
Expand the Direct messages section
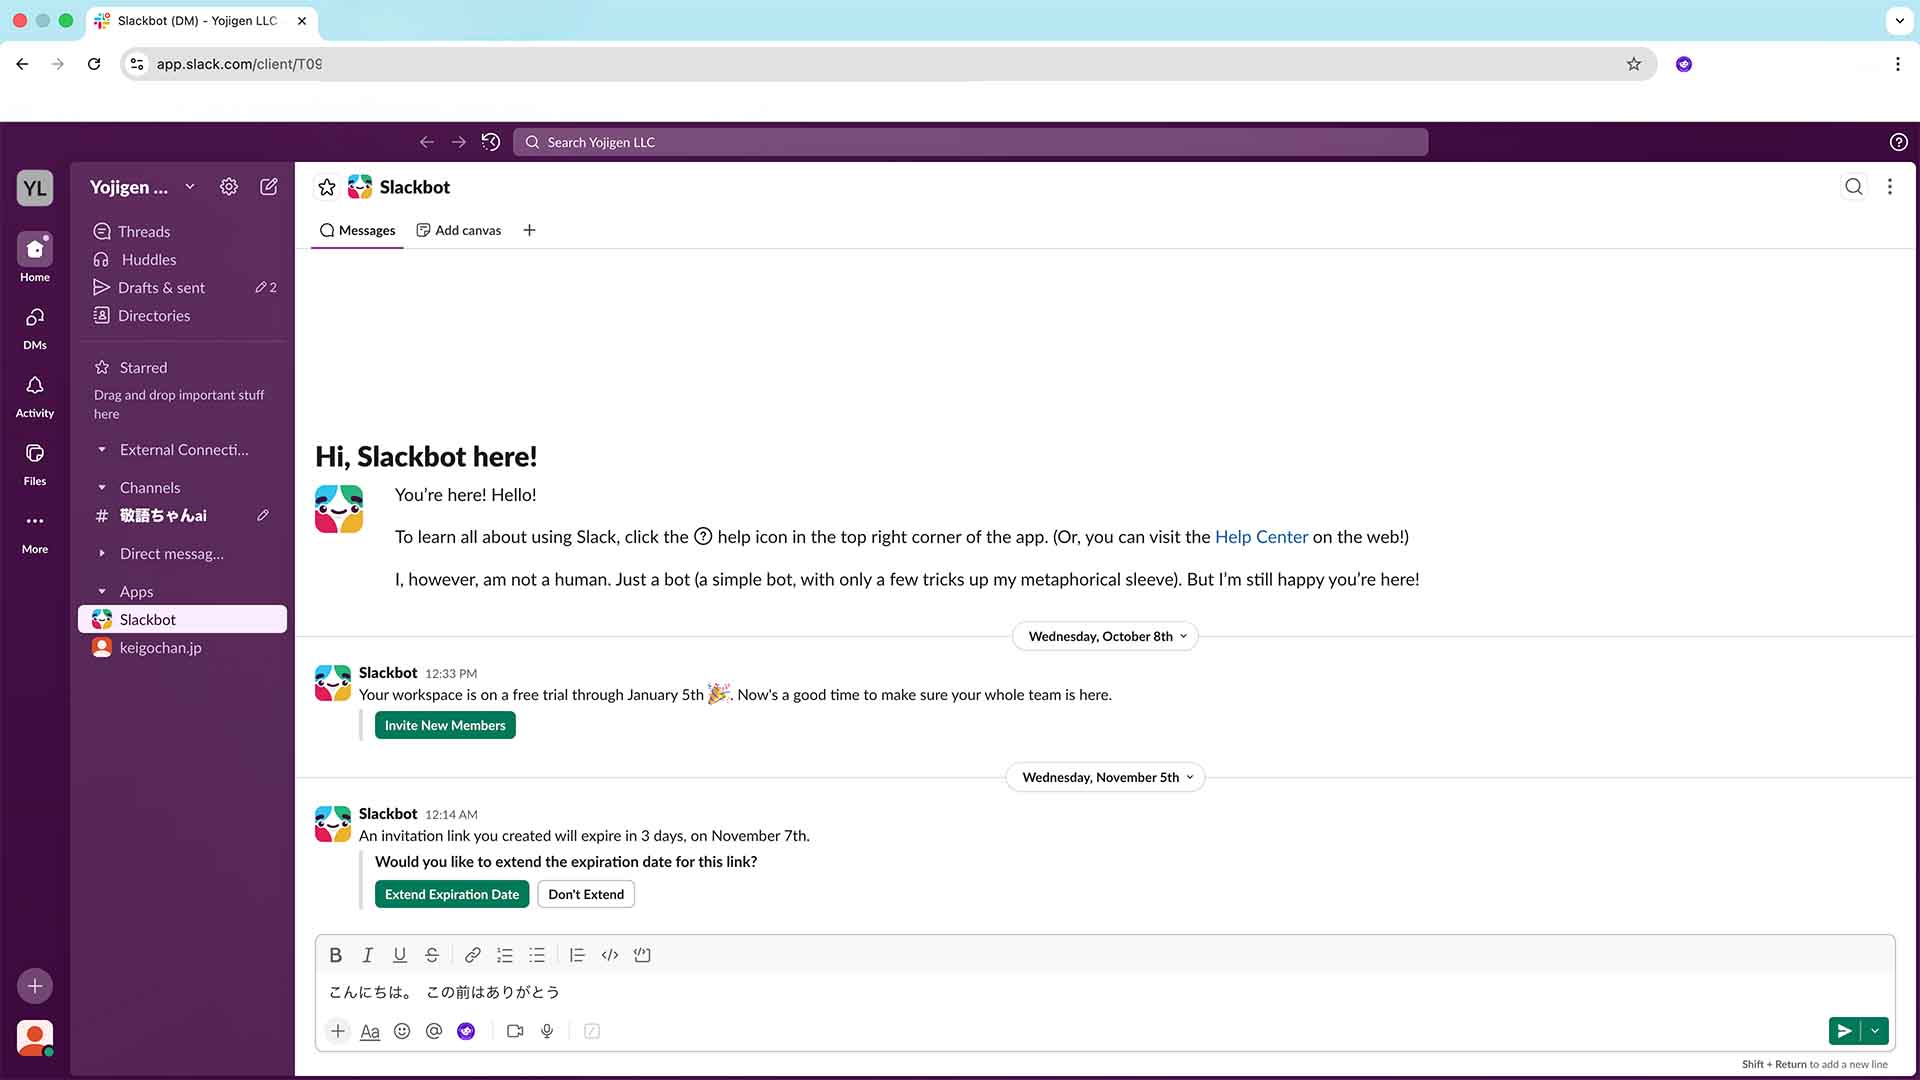(102, 554)
